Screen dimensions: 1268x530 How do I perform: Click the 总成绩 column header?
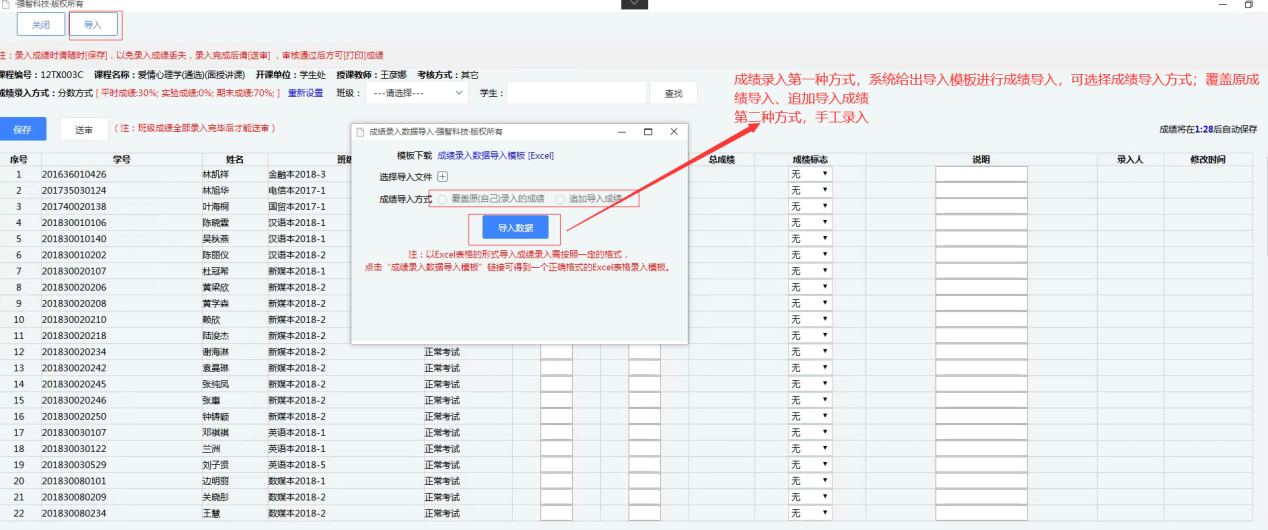tap(722, 159)
